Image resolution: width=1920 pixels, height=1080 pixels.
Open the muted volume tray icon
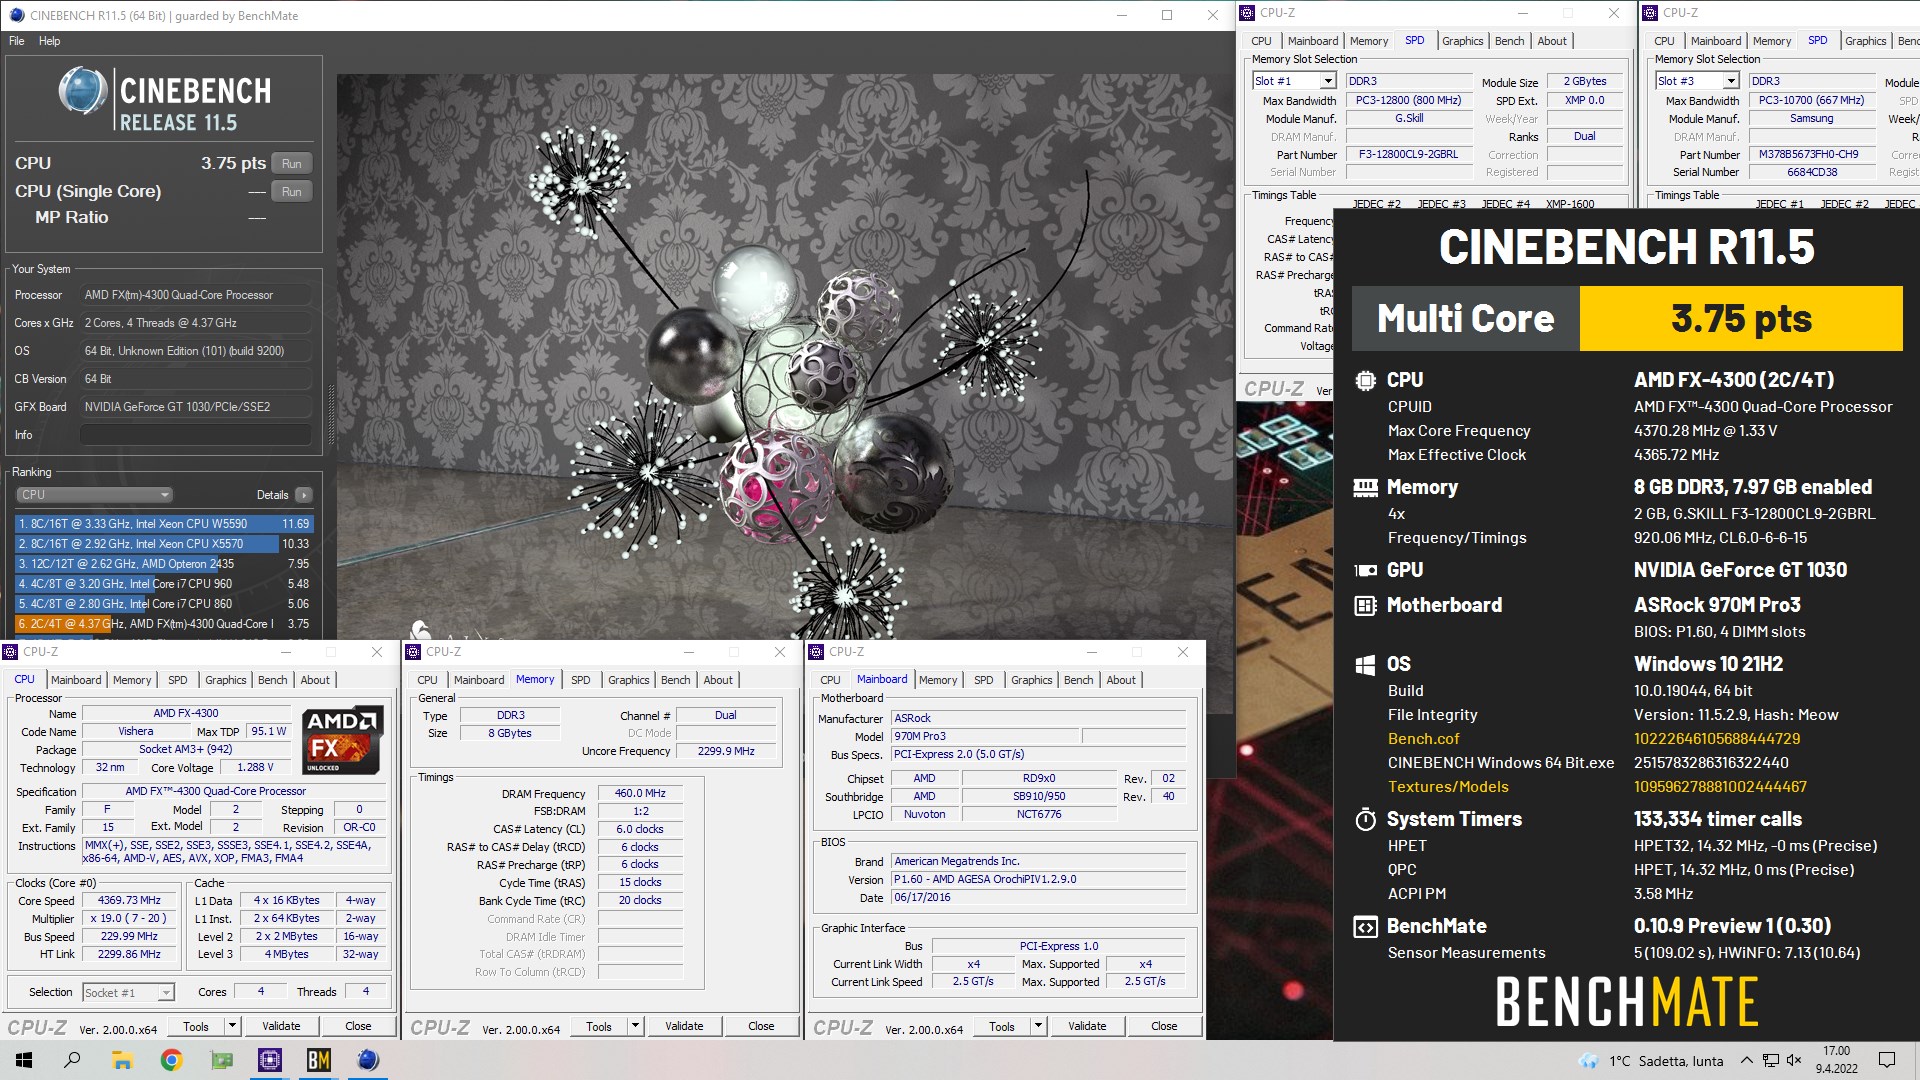[1794, 1060]
